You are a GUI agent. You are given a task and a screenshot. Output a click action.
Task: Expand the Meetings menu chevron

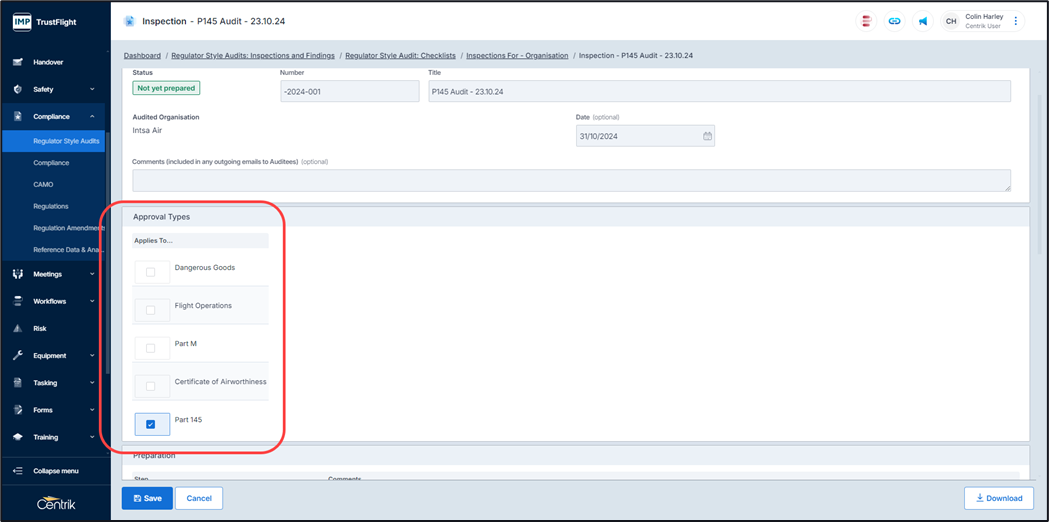(x=92, y=274)
